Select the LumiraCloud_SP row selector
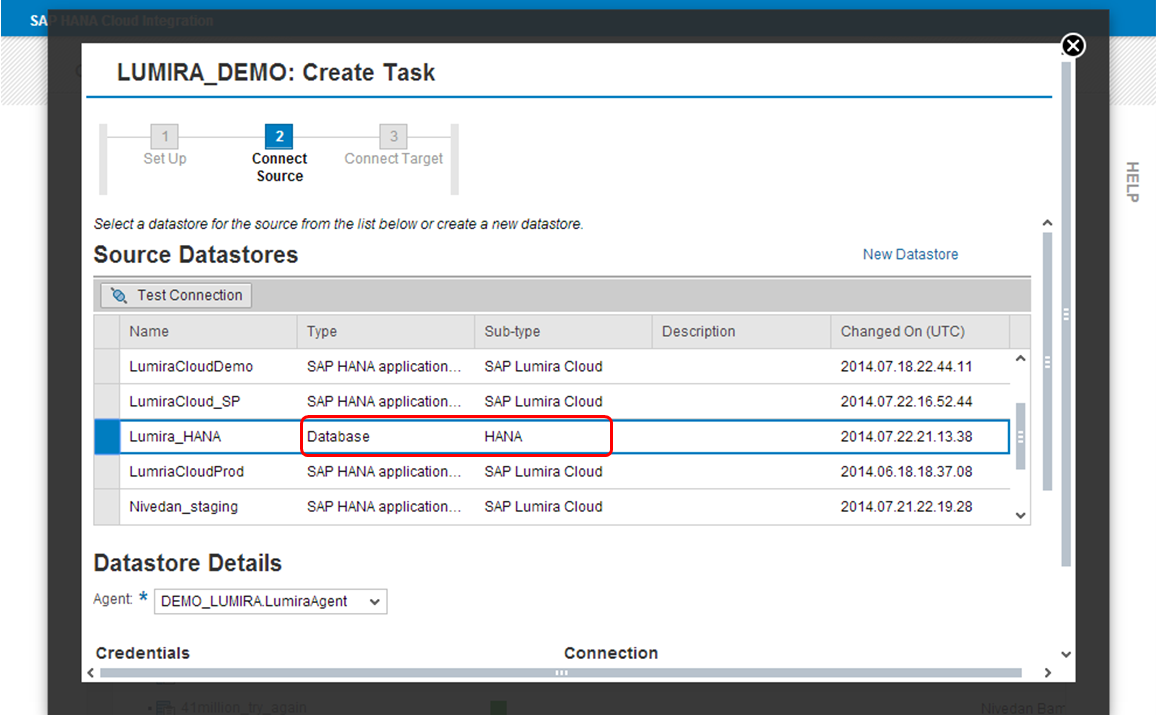 click(x=106, y=401)
